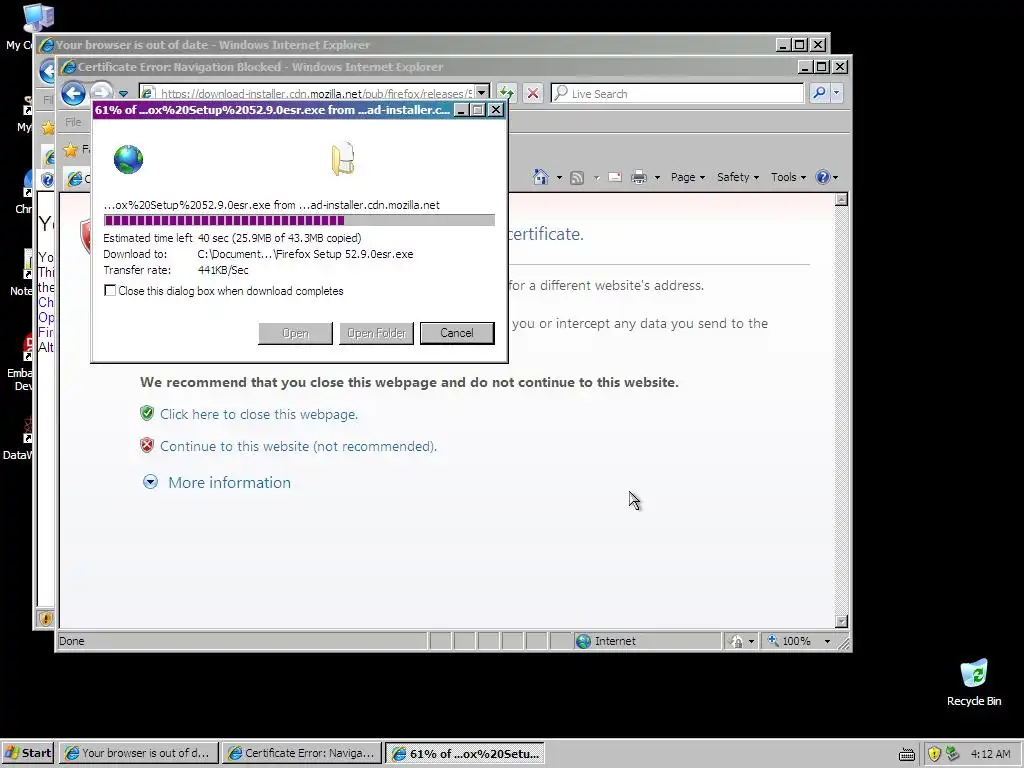Viewport: 1024px width, 768px height.
Task: Click the Favorites star in Certificate Error window
Action: (x=70, y=150)
